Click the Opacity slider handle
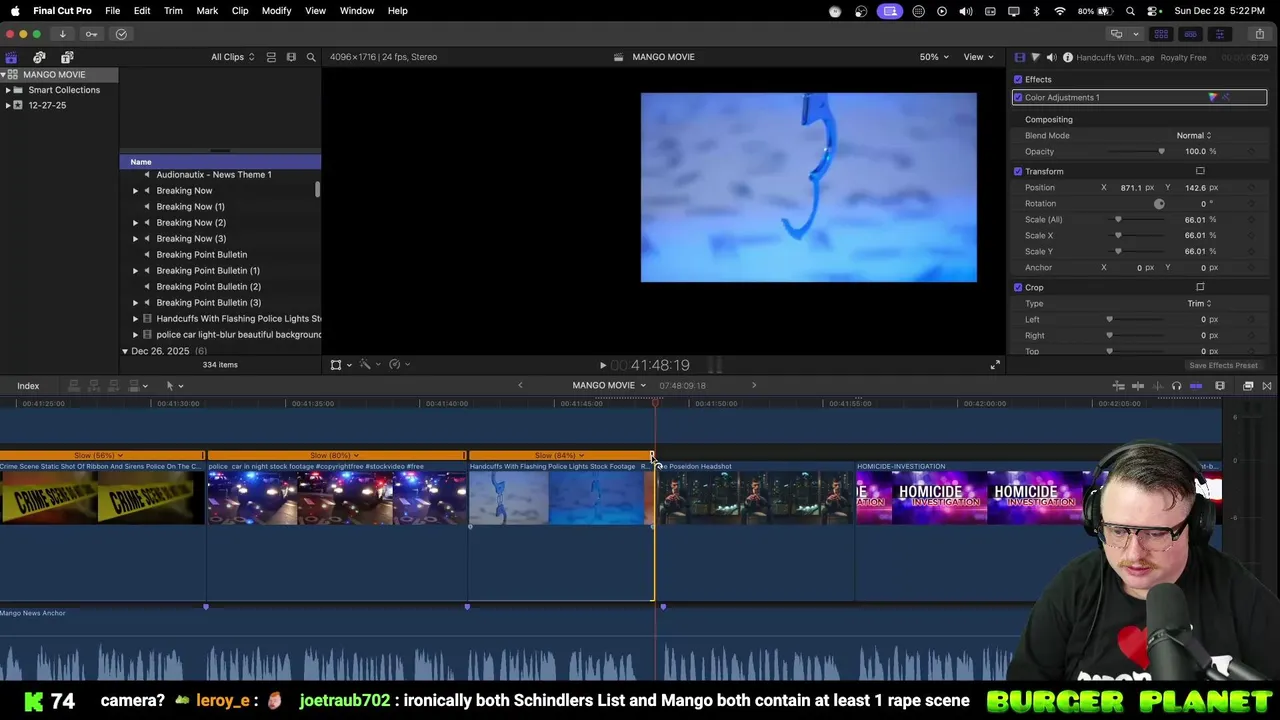Image resolution: width=1280 pixels, height=720 pixels. 1161,151
